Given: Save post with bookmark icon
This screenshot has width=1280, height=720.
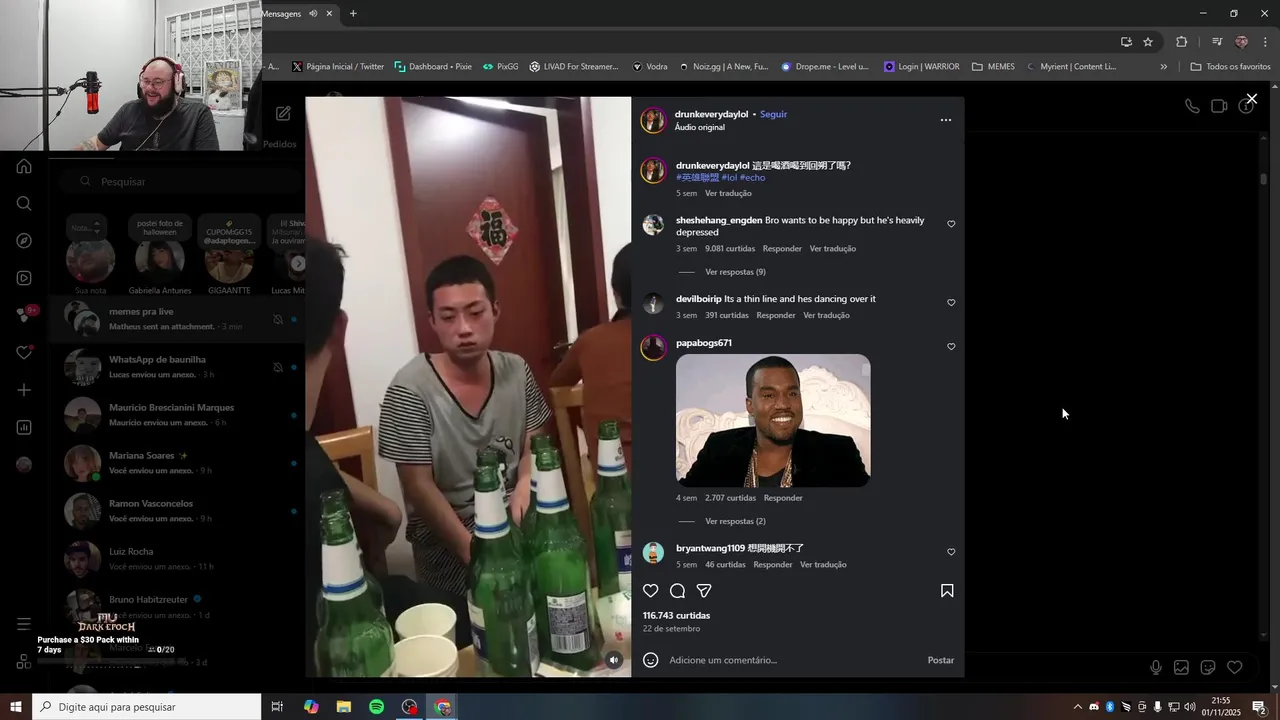Looking at the screenshot, I should tap(947, 591).
